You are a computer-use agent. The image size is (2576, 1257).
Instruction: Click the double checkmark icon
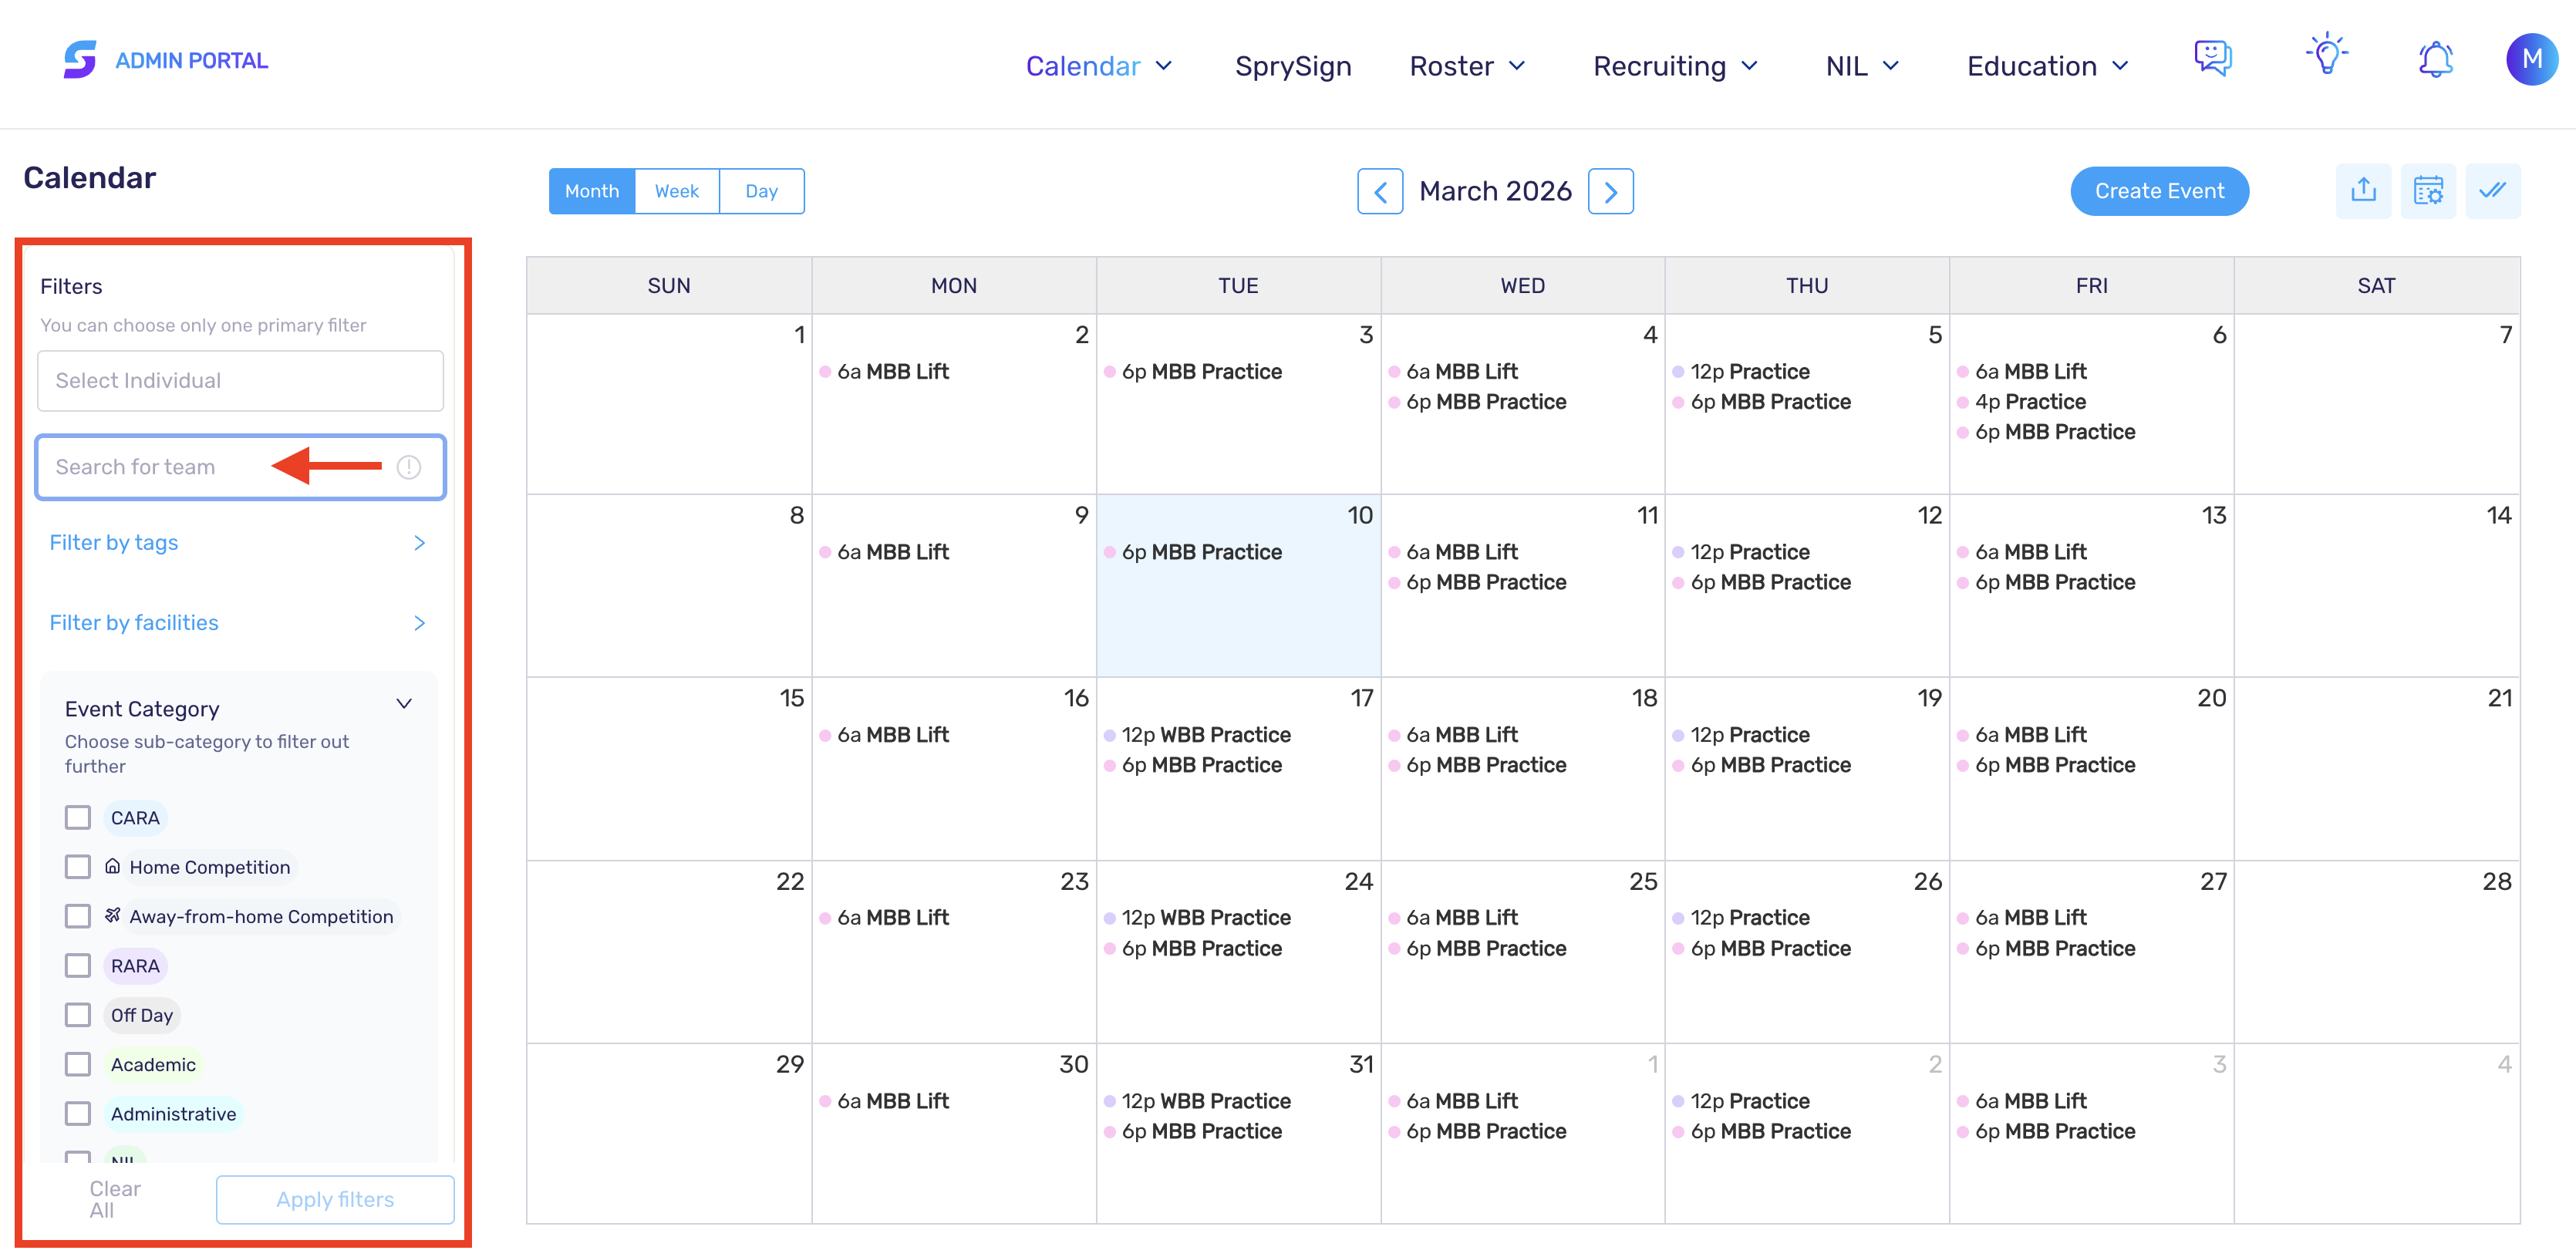[x=2493, y=191]
